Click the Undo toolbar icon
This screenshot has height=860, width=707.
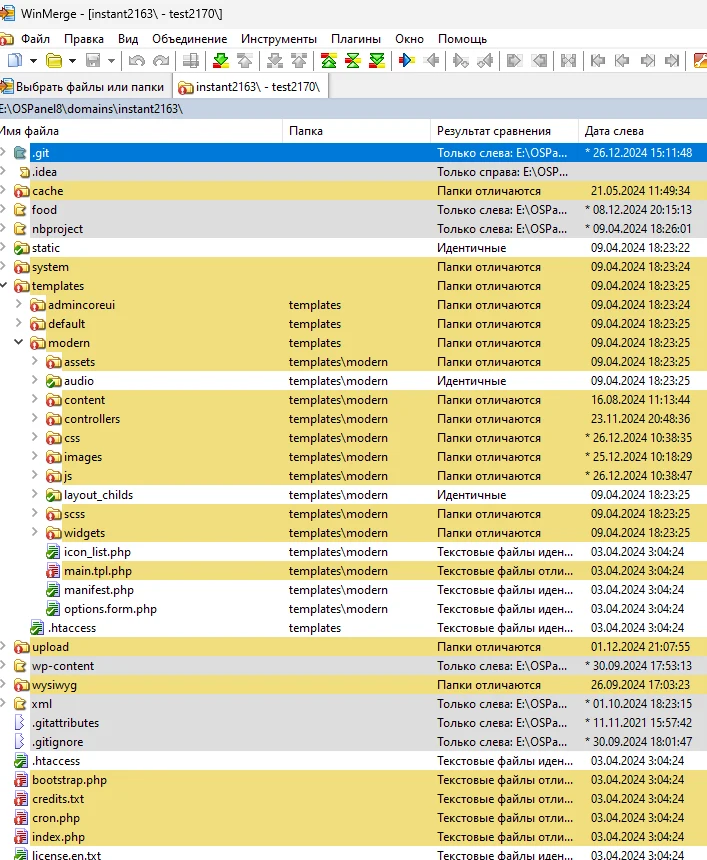(136, 60)
